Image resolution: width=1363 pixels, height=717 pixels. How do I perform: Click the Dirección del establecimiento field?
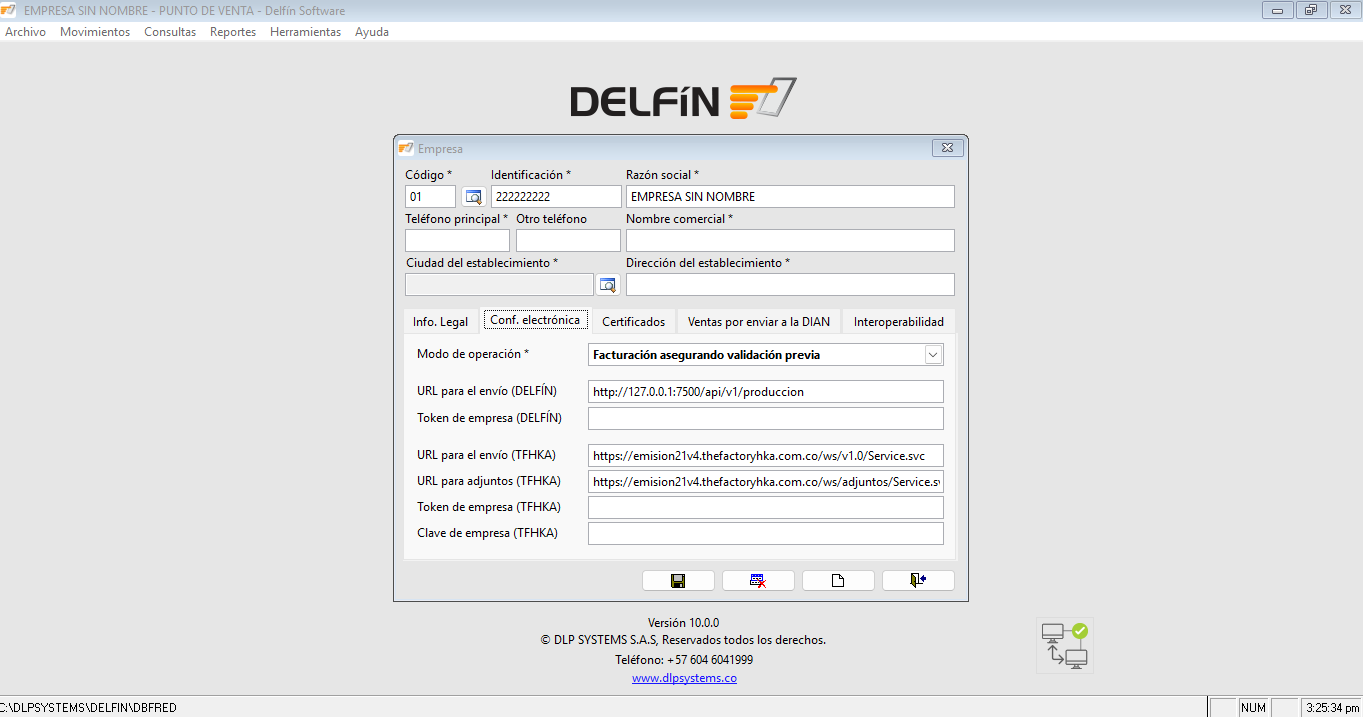coord(790,285)
